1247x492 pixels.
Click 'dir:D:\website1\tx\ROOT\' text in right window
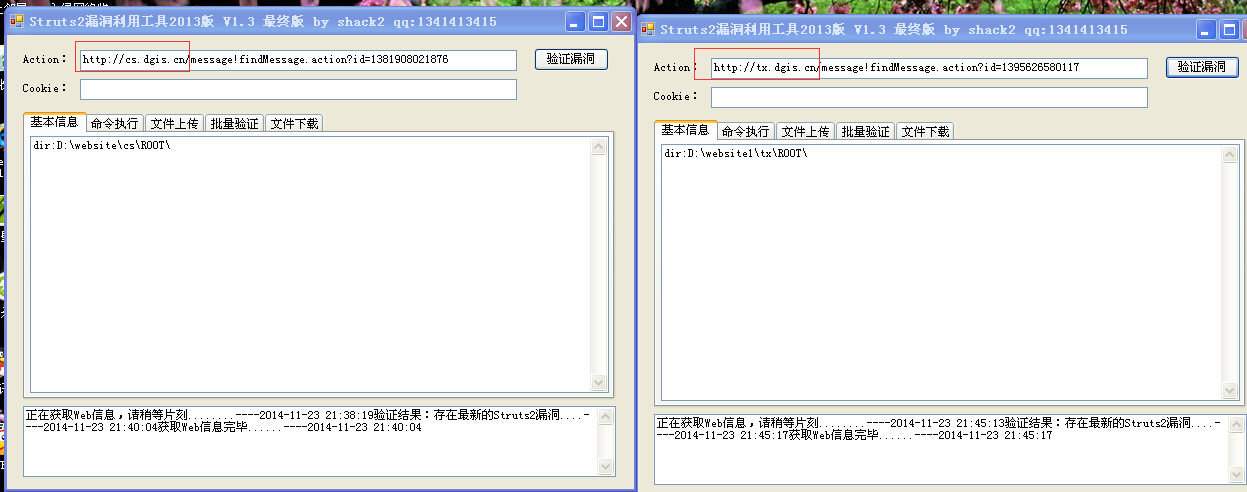coord(735,154)
